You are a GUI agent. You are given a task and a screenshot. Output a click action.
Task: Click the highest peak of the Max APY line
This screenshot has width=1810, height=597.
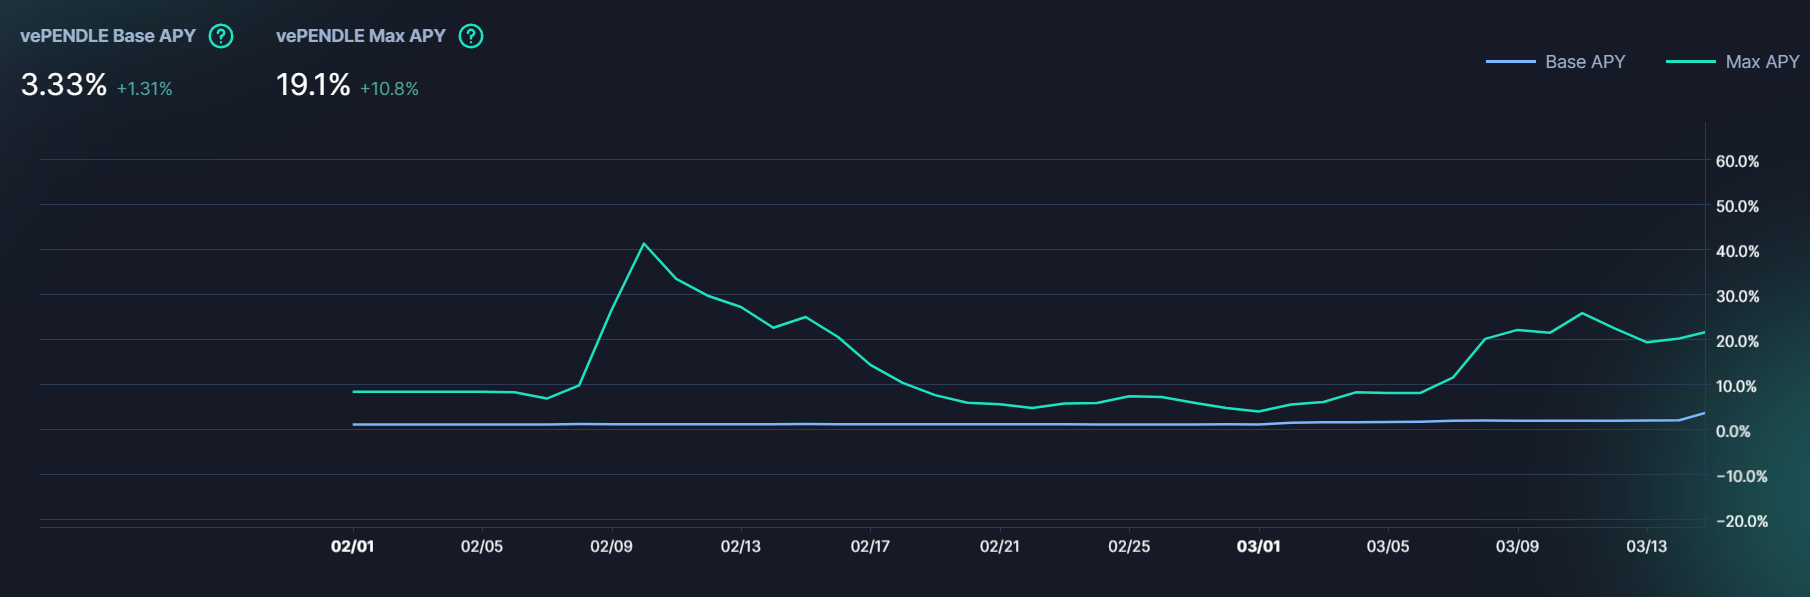643,244
